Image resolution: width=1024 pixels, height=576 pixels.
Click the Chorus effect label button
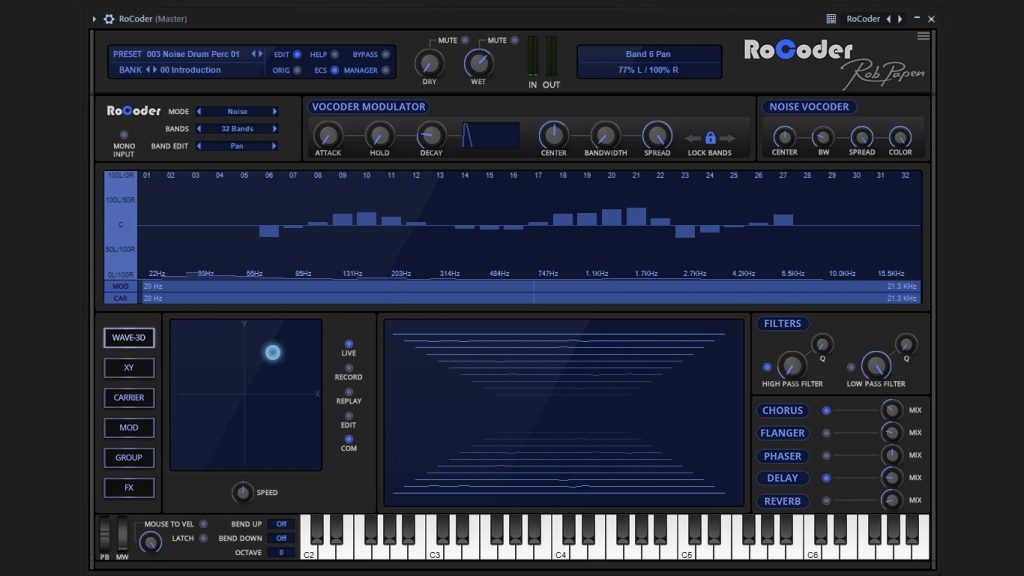point(782,411)
